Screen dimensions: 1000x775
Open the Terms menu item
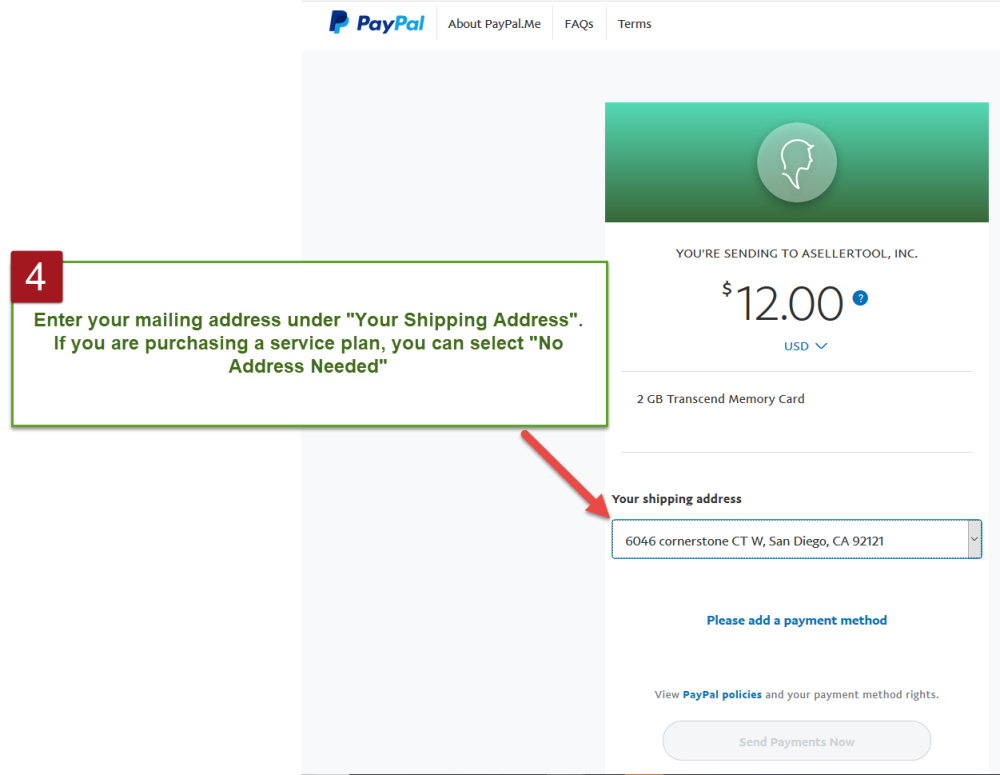(634, 24)
